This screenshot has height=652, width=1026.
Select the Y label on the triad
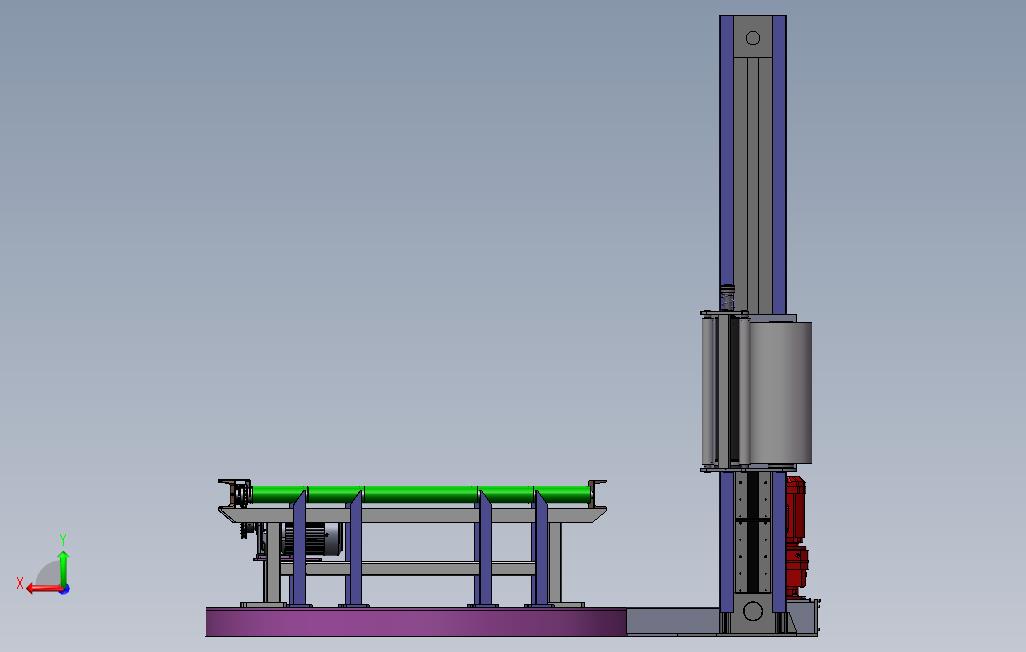click(x=63, y=537)
